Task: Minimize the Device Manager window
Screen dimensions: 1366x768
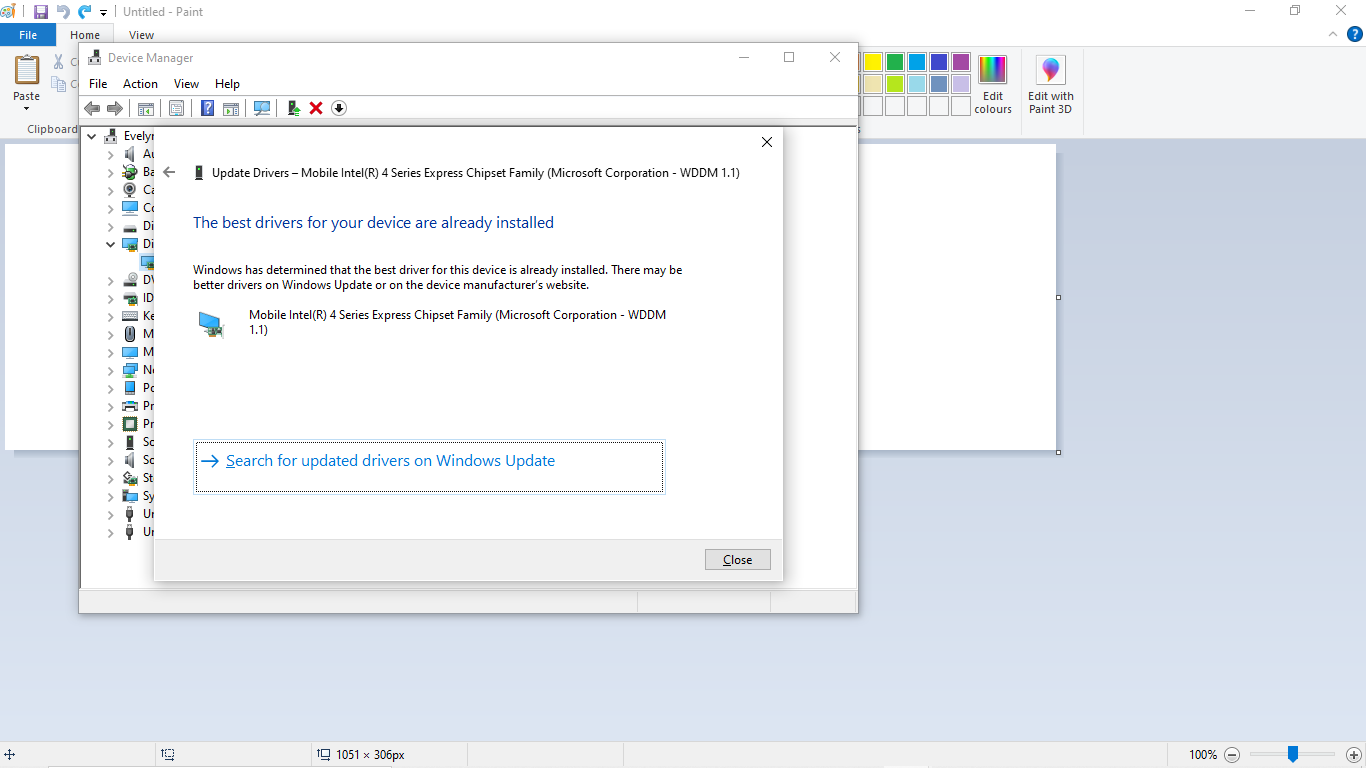Action: click(743, 57)
